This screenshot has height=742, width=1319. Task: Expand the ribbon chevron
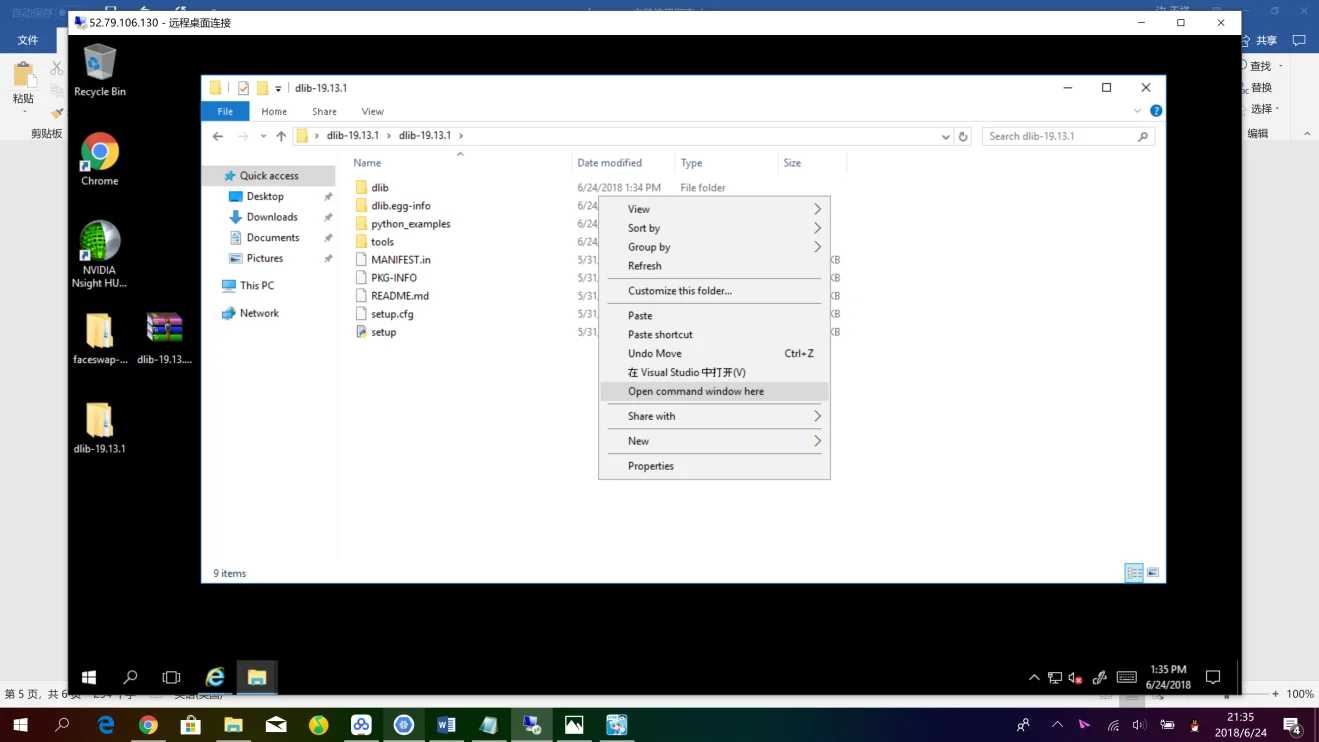pos(1137,111)
